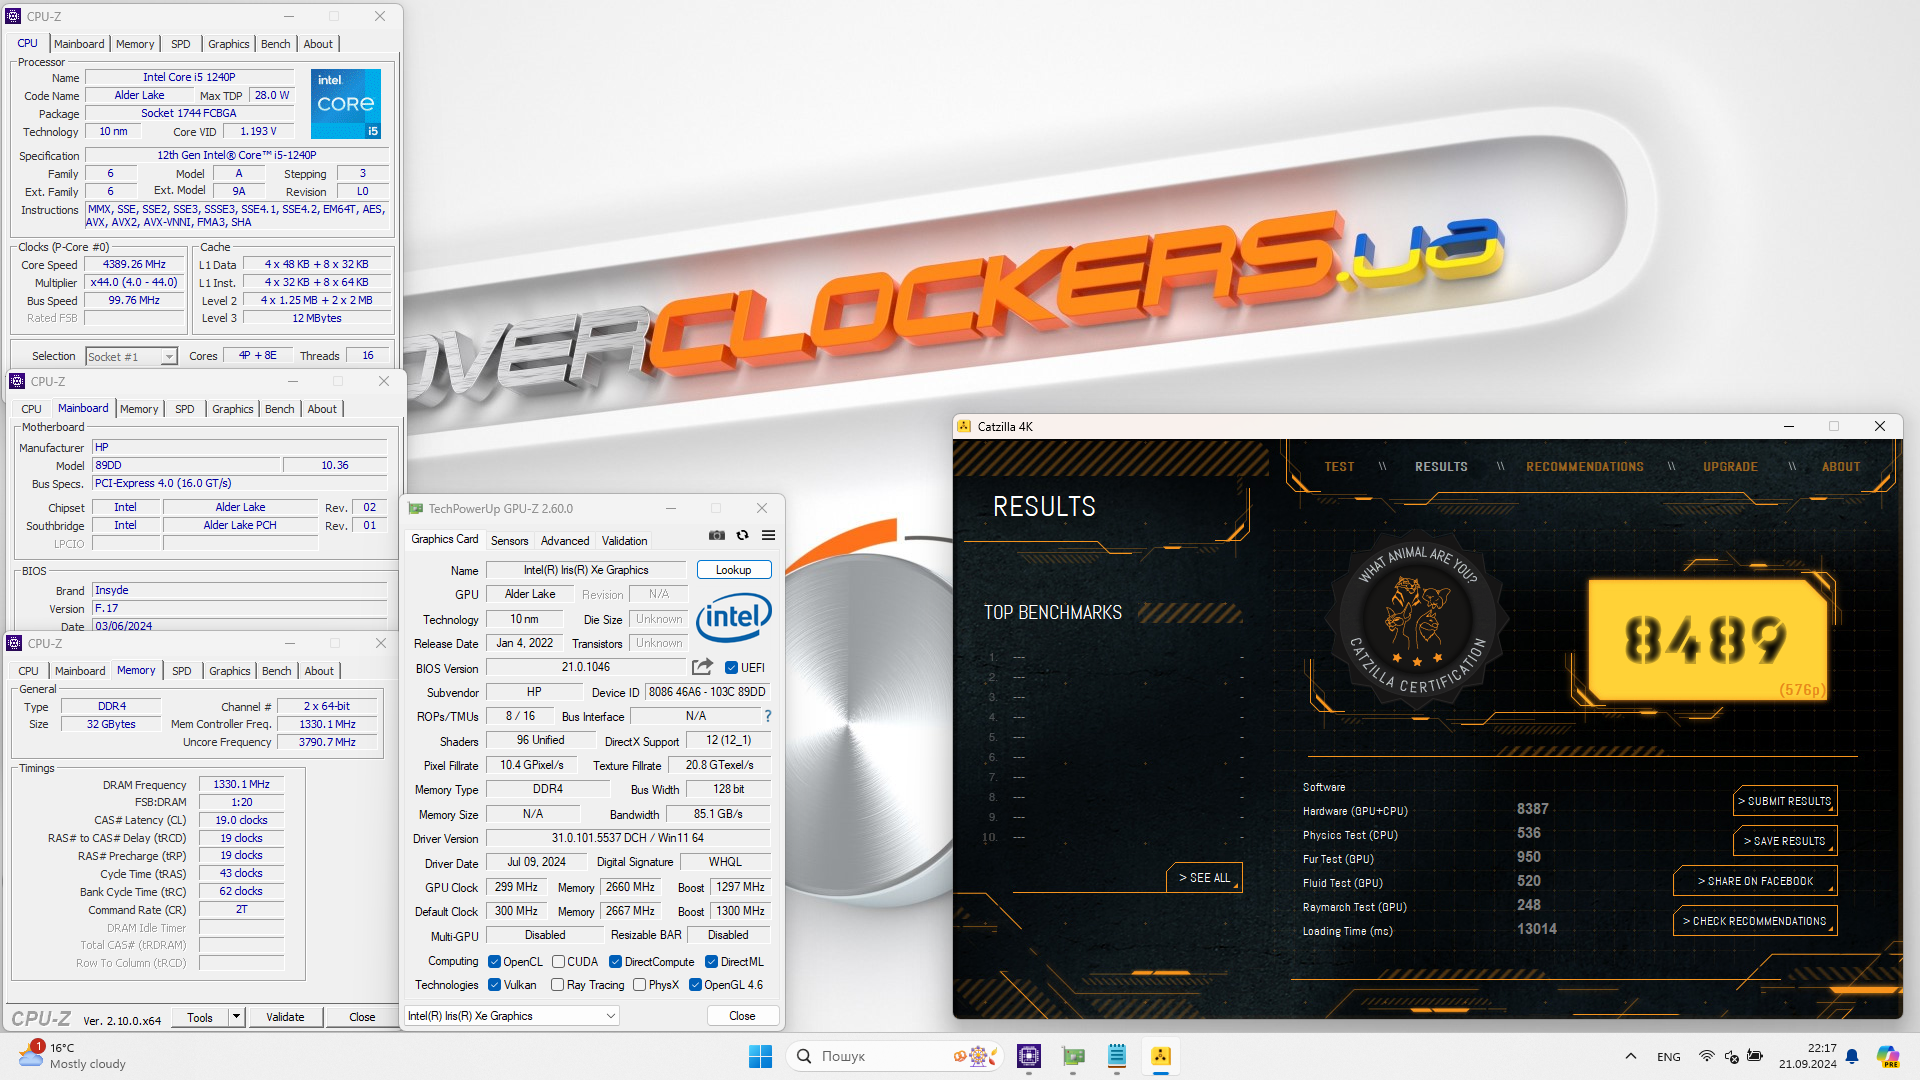Image resolution: width=1920 pixels, height=1080 pixels.
Task: Toggle the CUDA checkbox
Action: 558,962
